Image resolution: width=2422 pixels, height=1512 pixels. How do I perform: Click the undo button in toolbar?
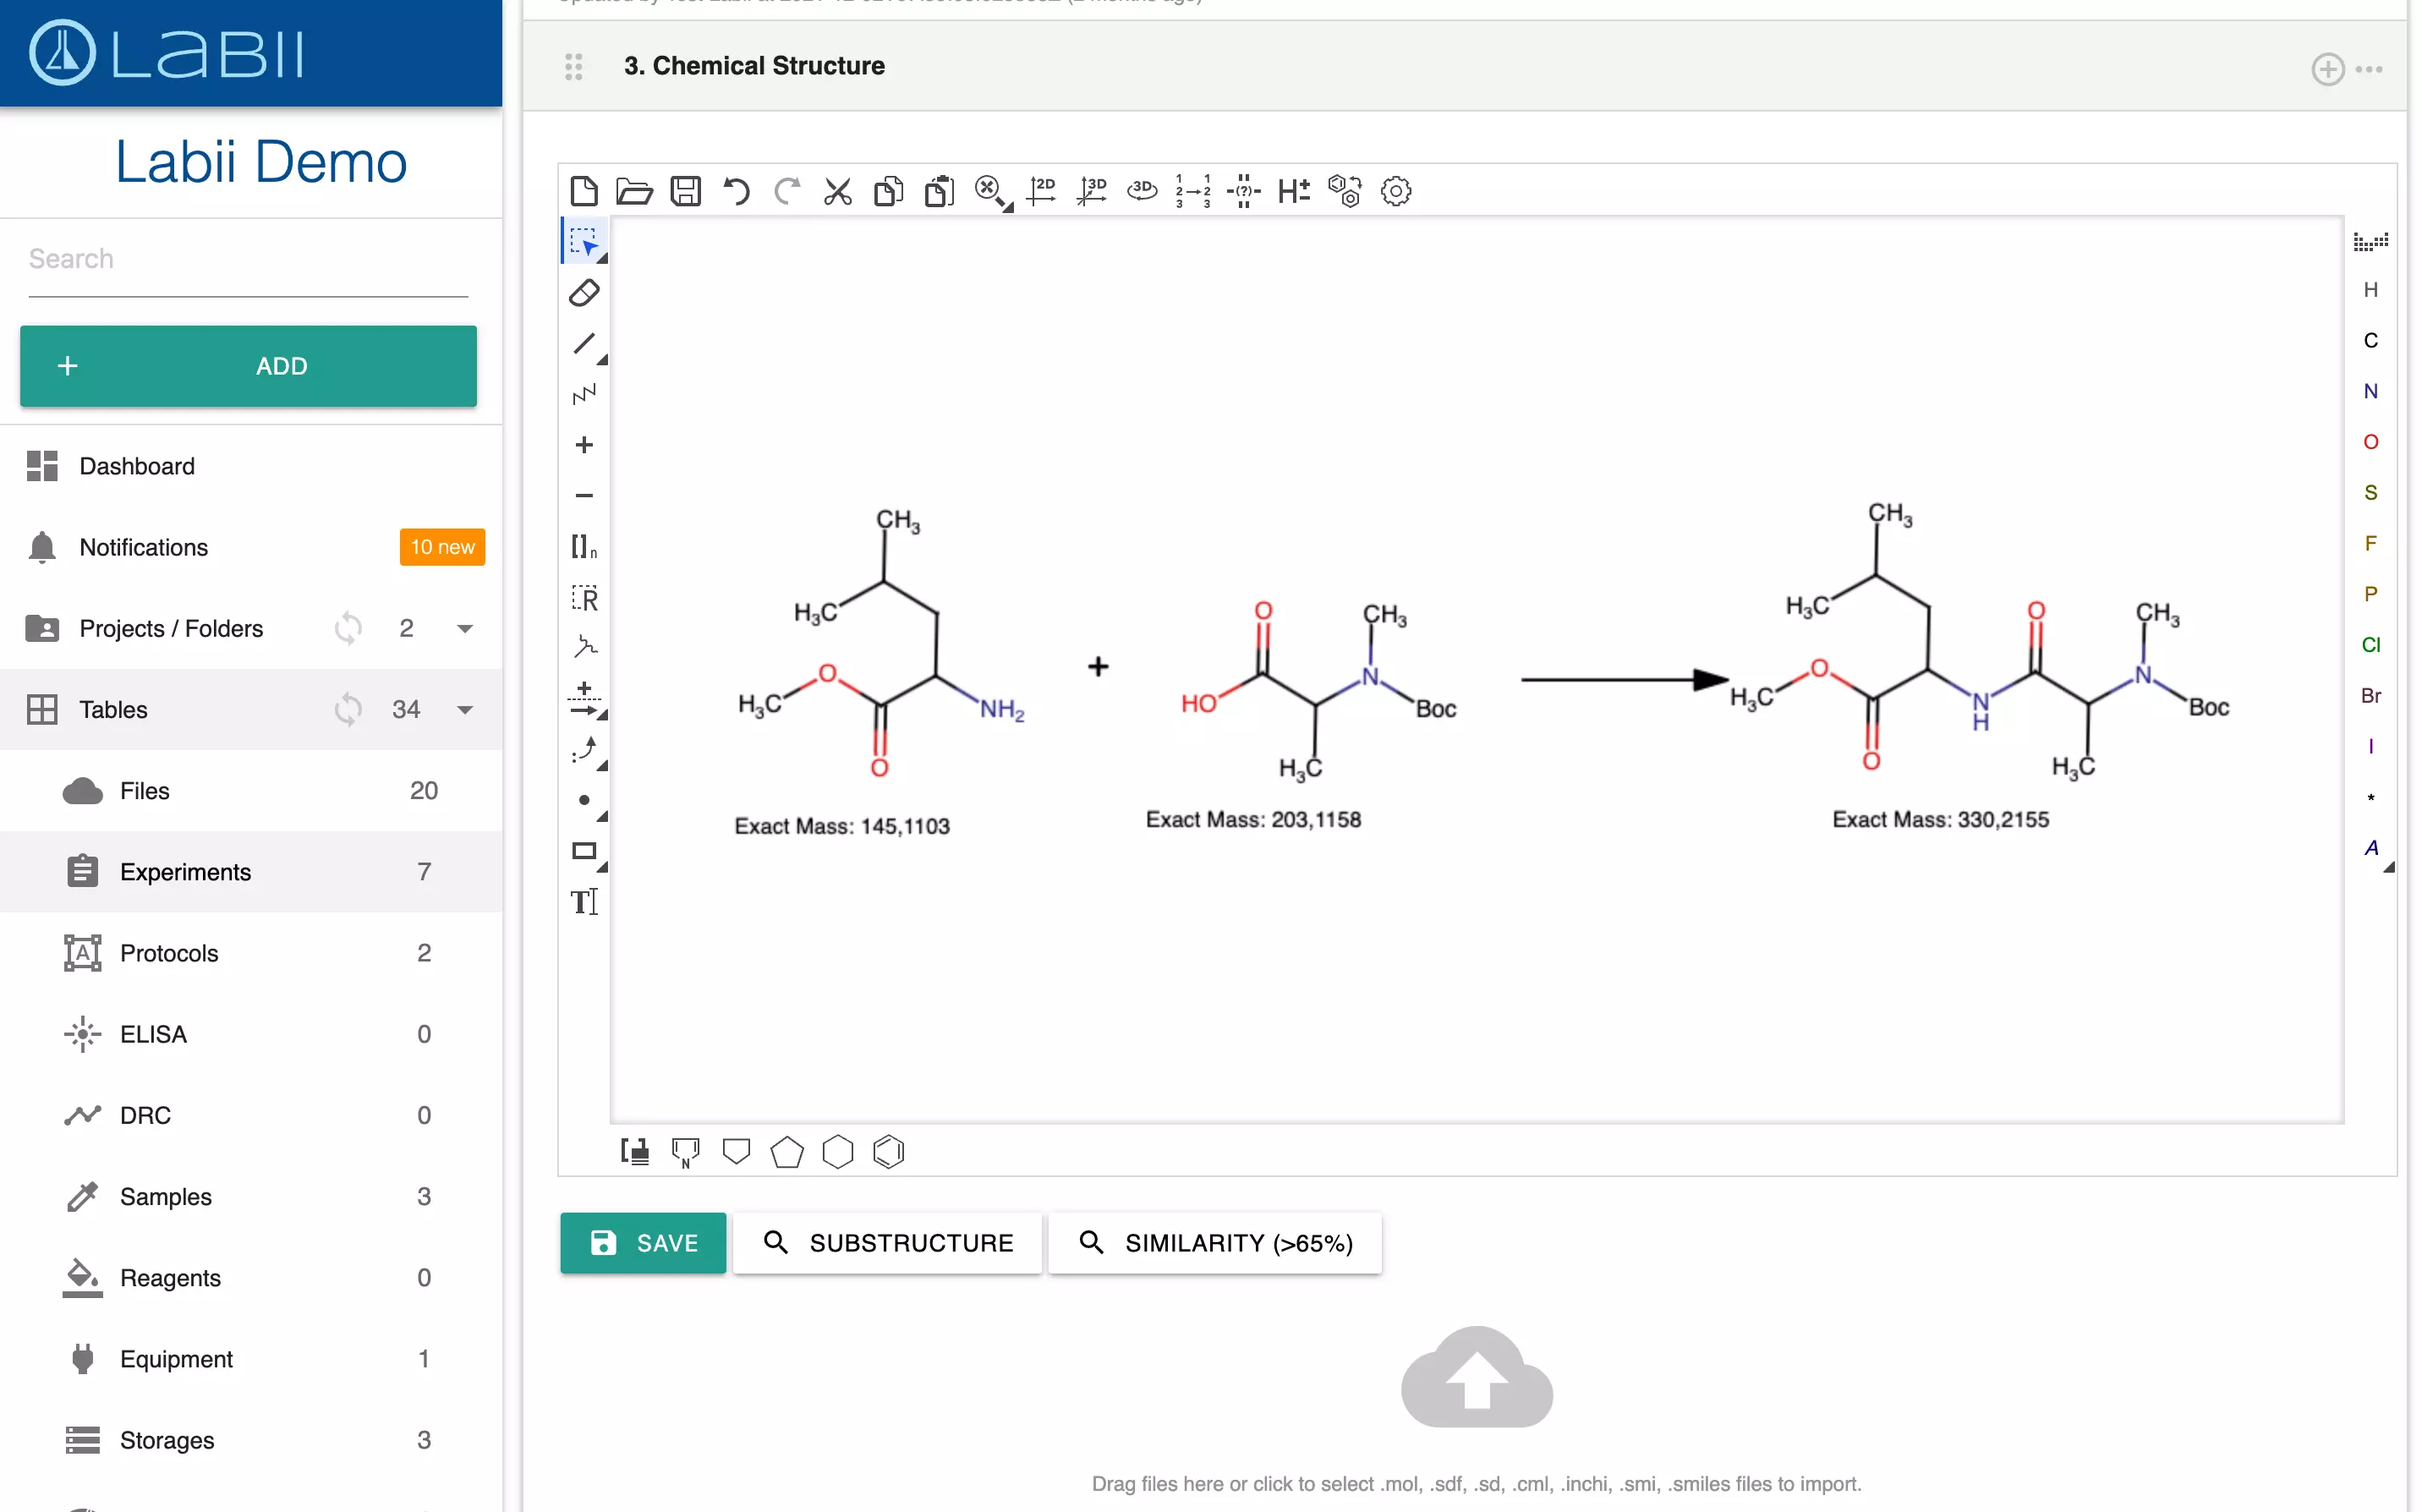(x=735, y=190)
